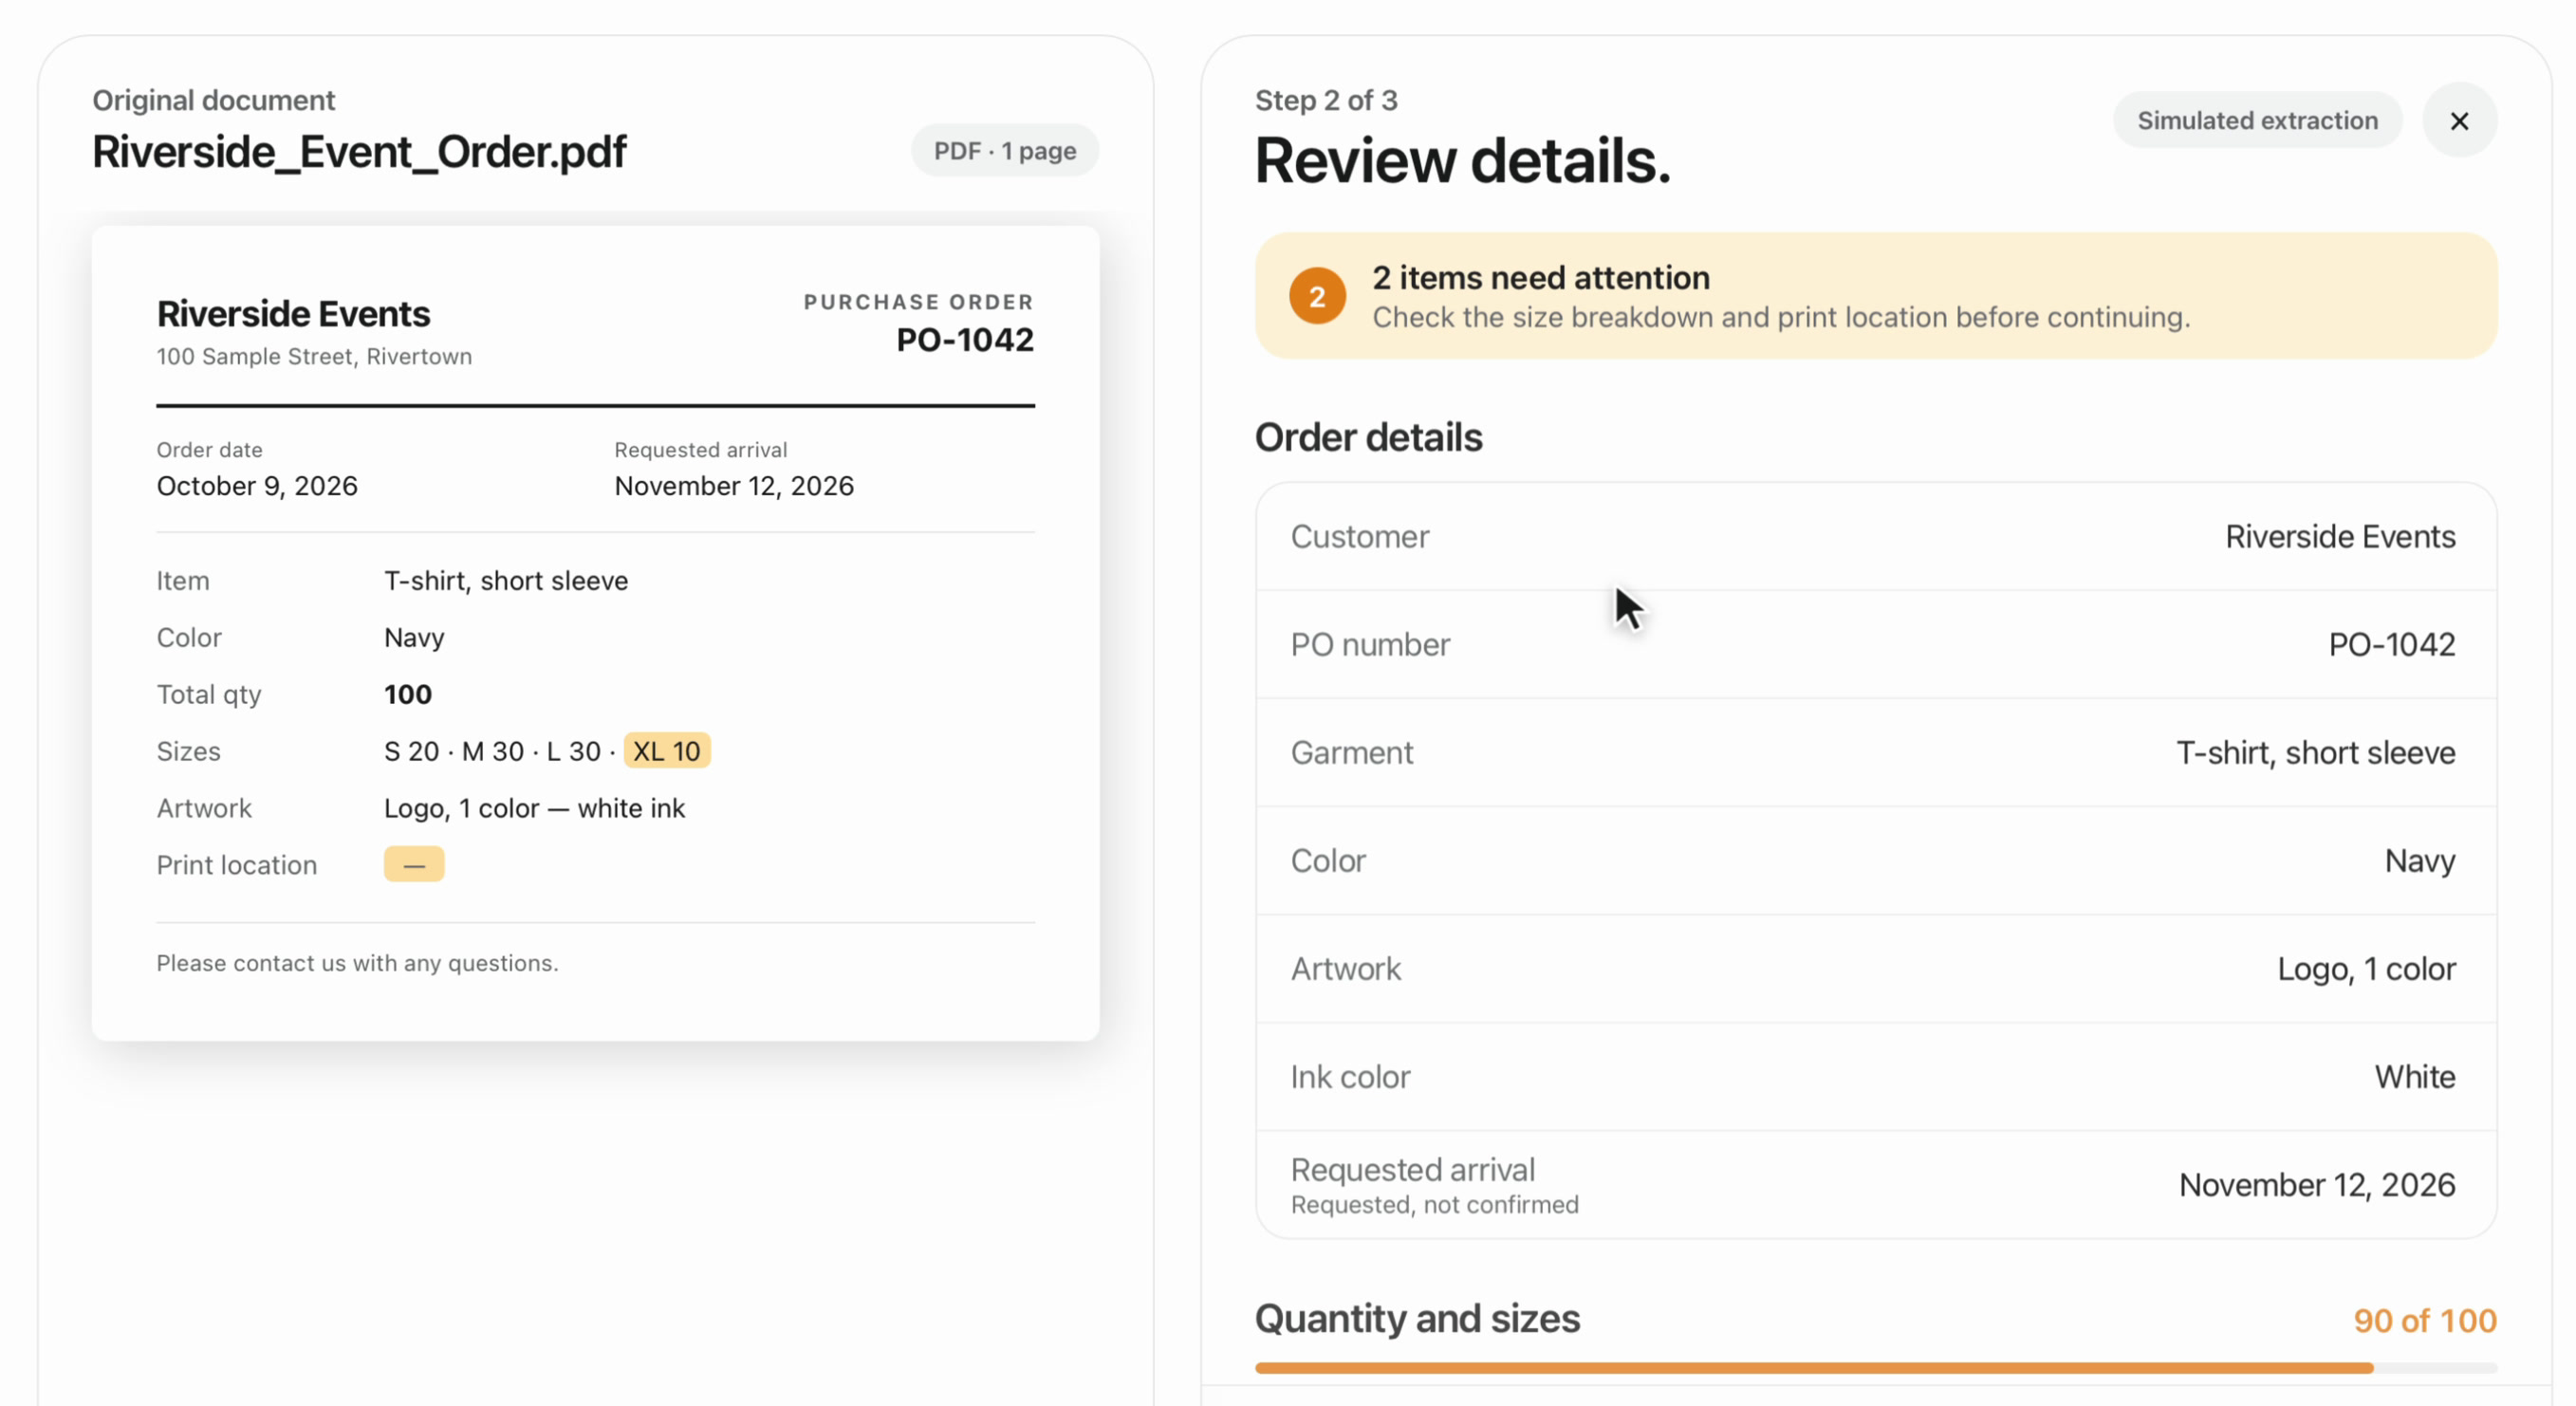
Task: Click the 2 items need attention heading
Action: pos(1540,277)
